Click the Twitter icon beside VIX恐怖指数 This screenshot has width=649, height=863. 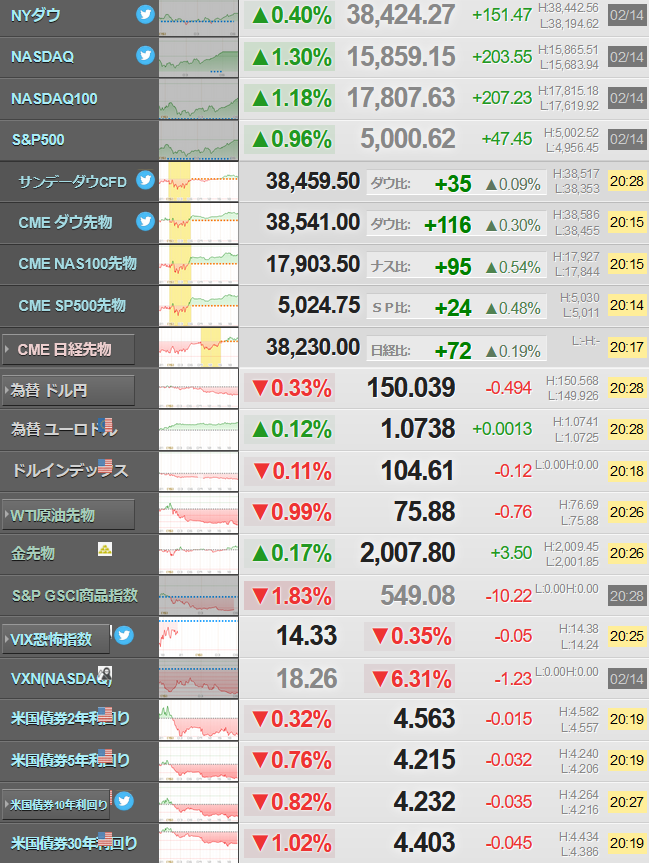[124, 636]
